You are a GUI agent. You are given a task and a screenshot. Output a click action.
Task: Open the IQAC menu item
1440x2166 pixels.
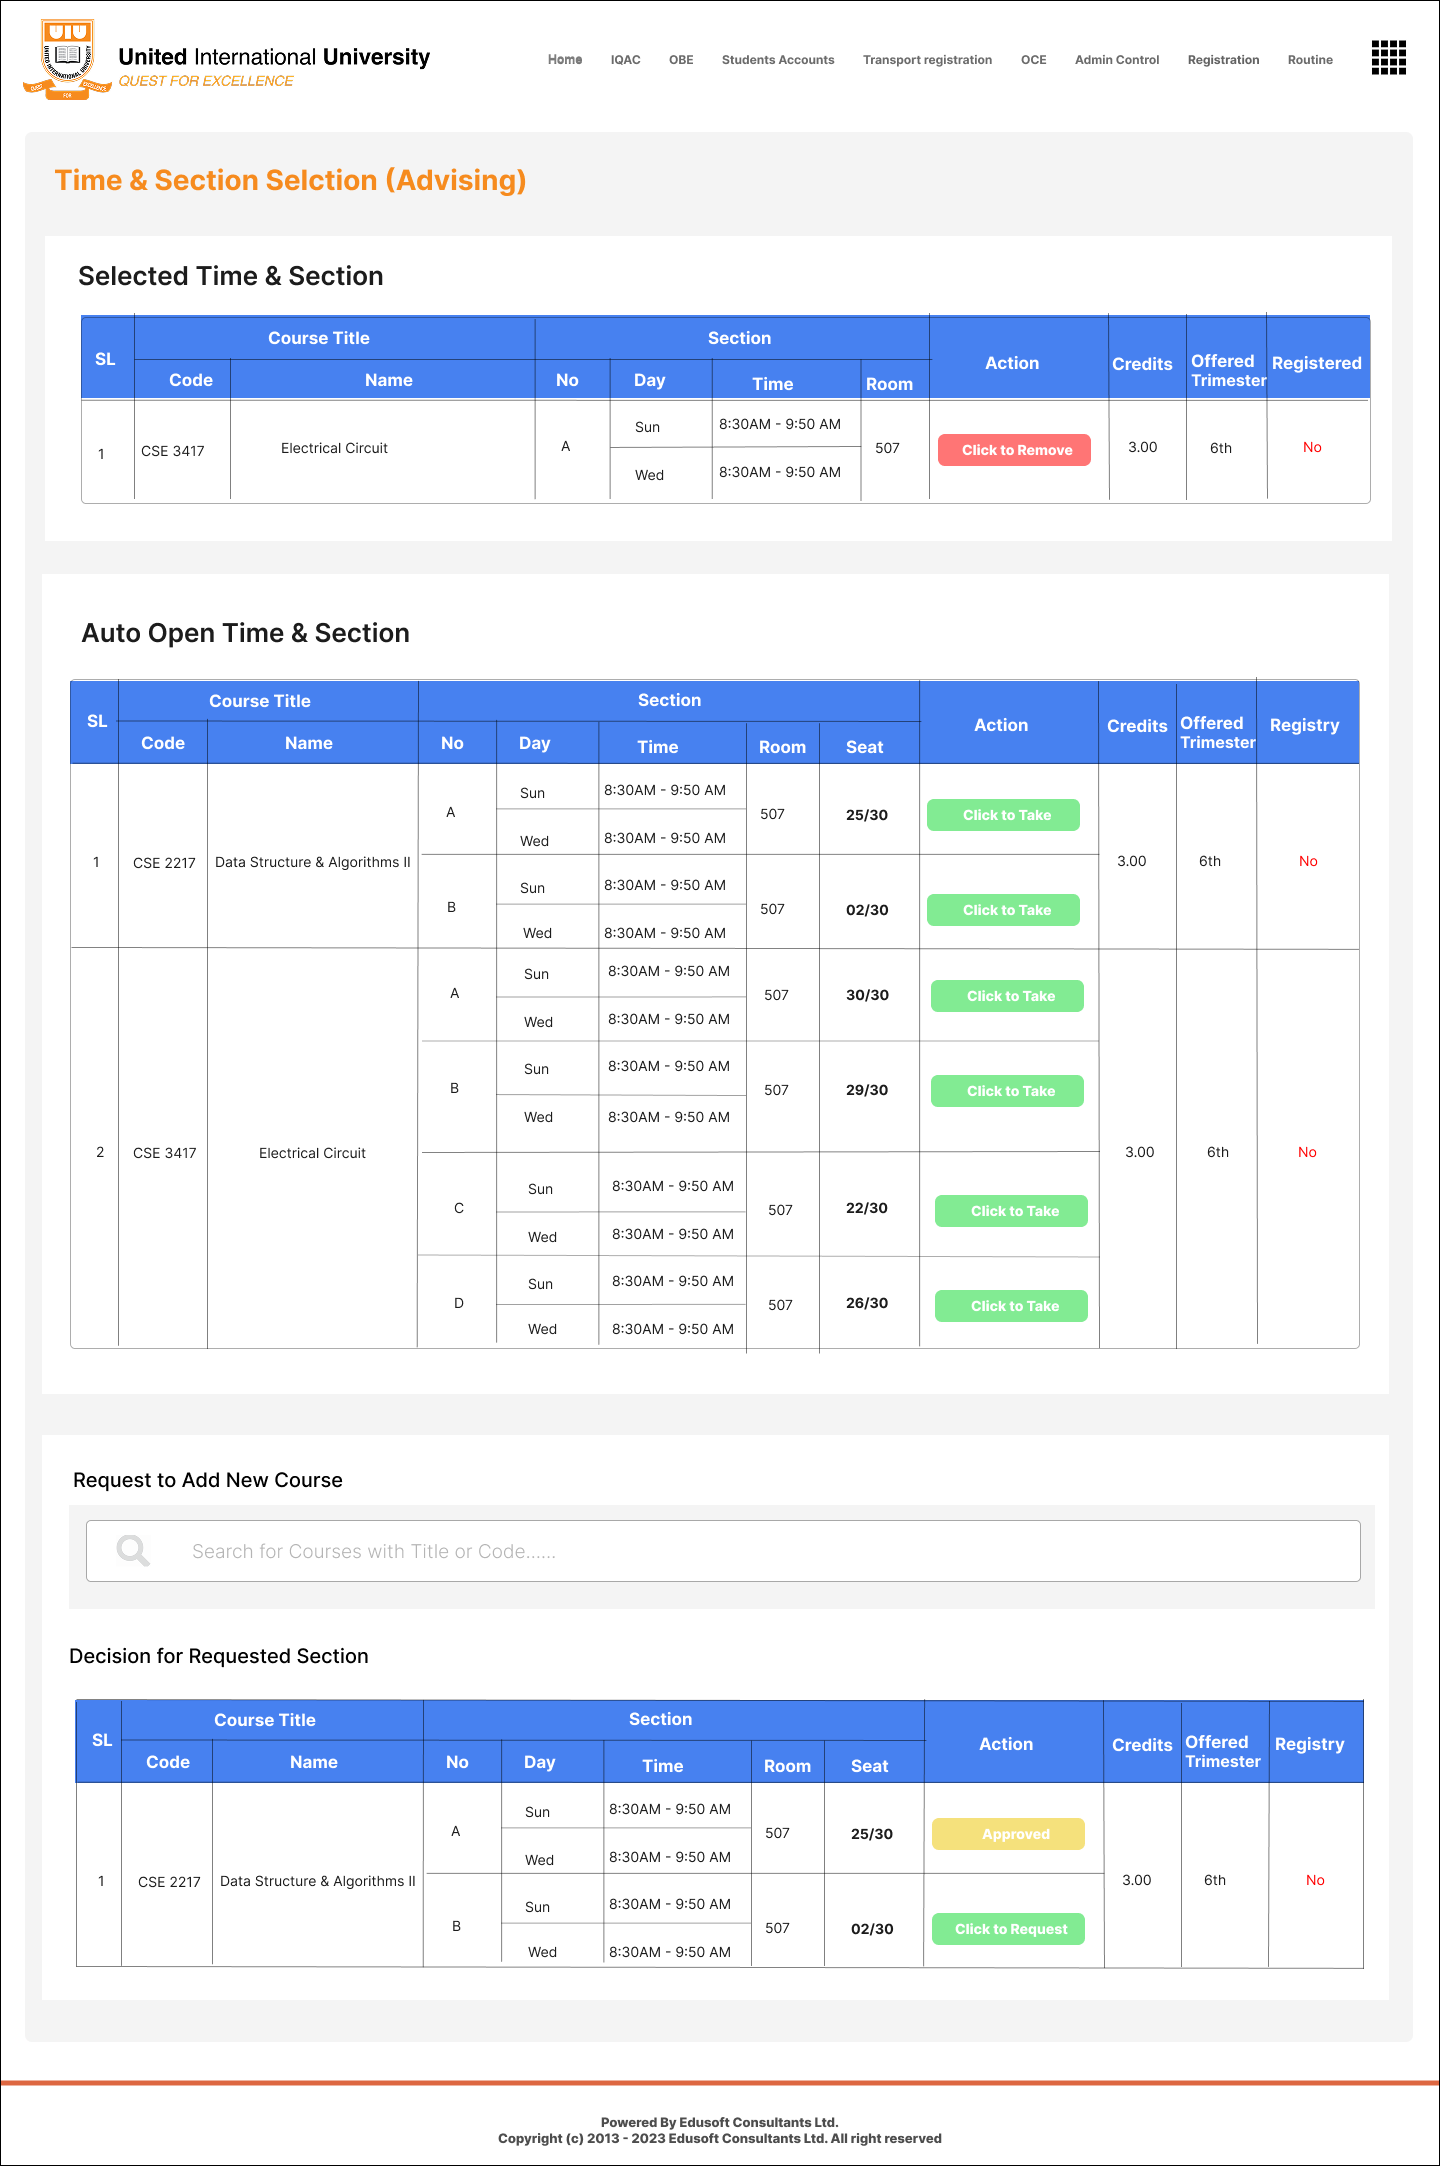pos(625,60)
